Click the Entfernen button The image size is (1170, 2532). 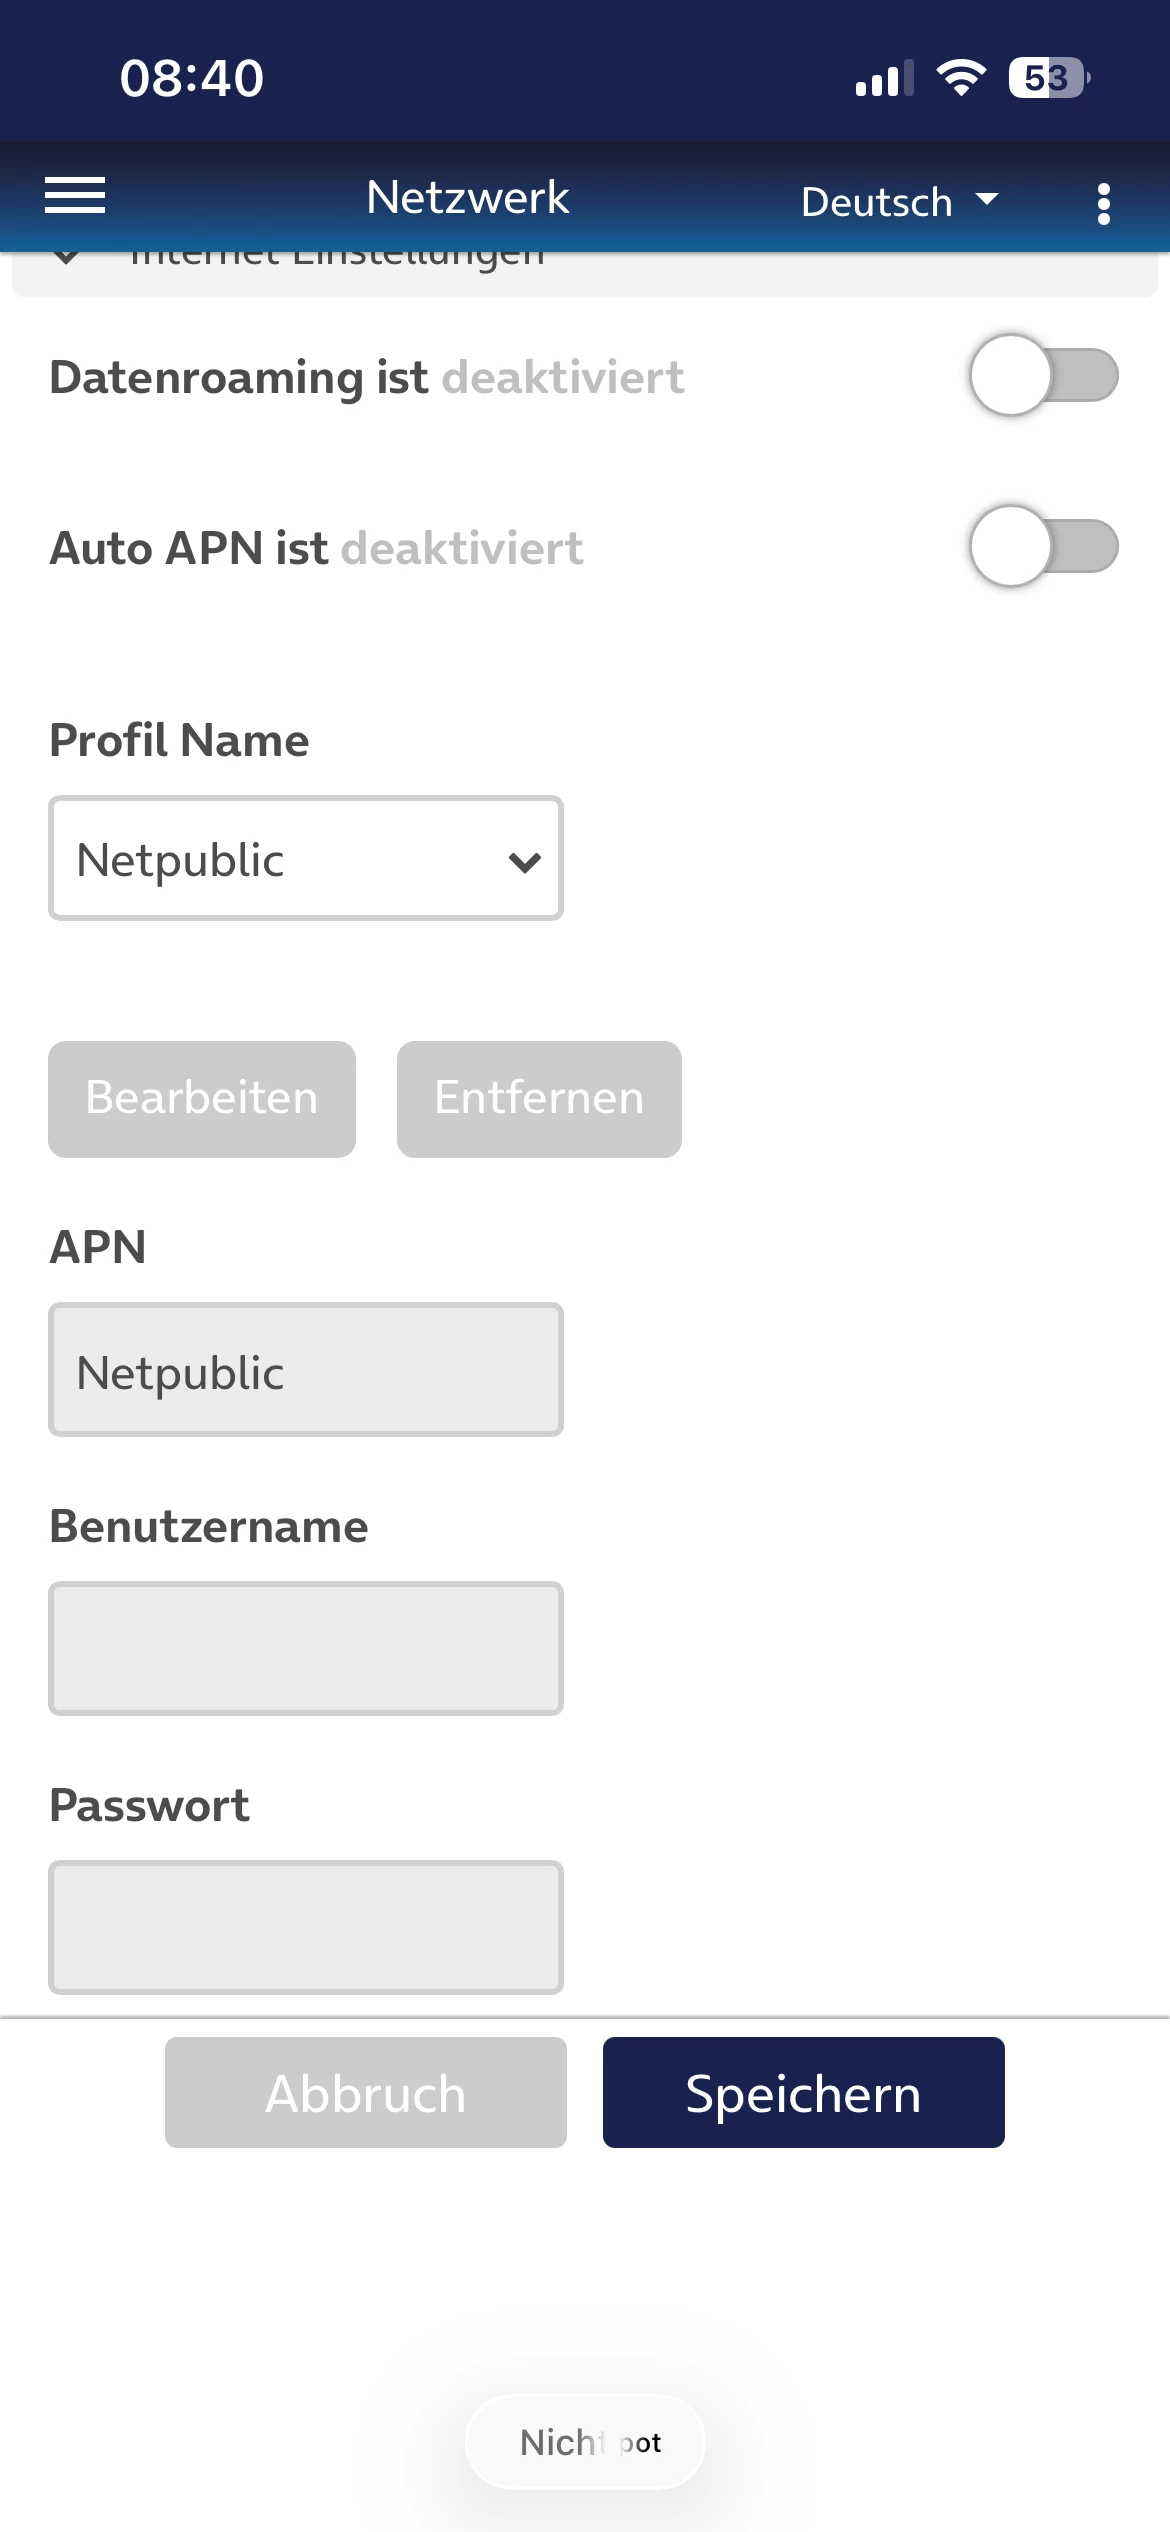tap(539, 1099)
